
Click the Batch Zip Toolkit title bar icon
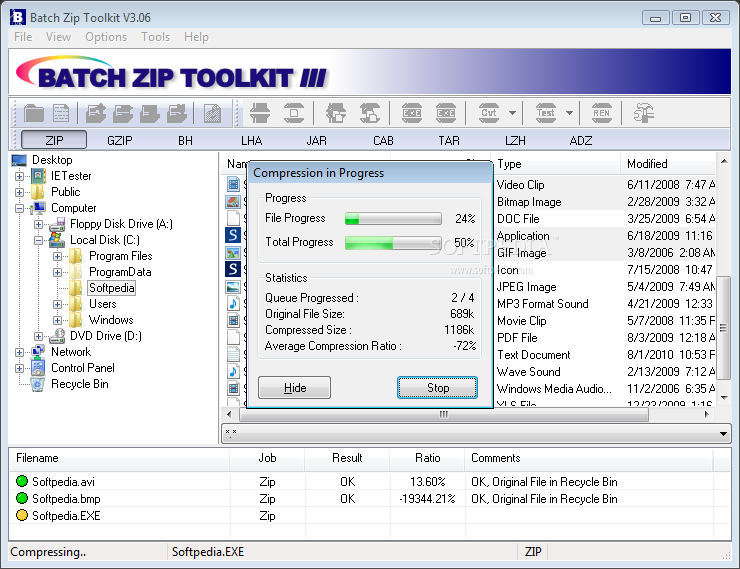point(17,17)
